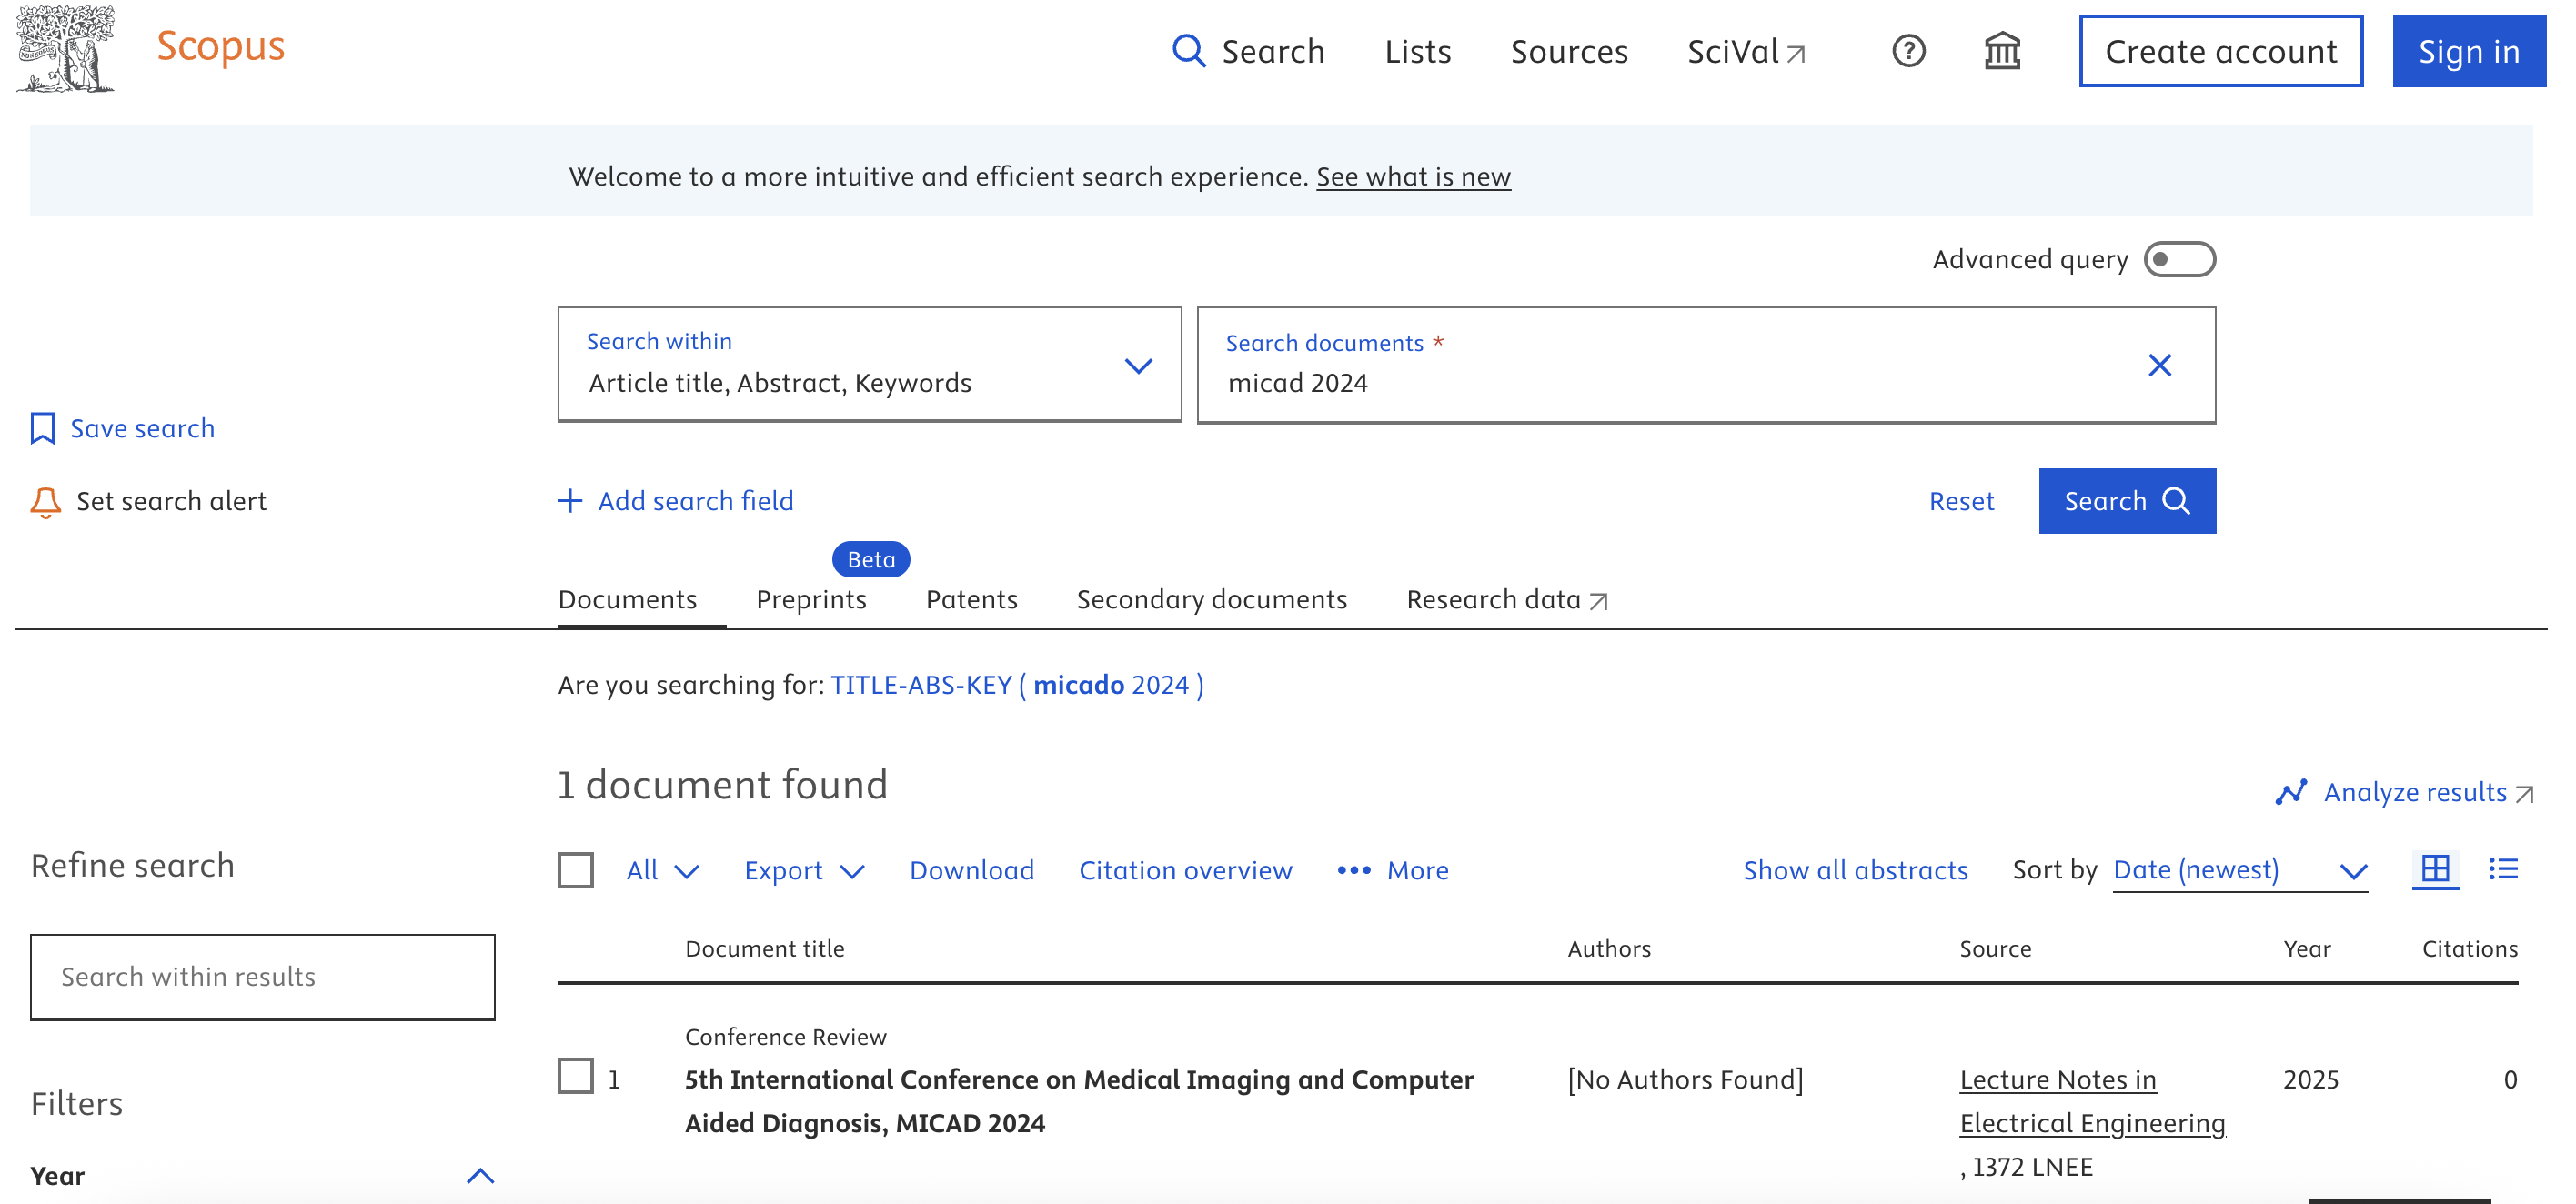
Task: Clear the search documents field
Action: point(2159,365)
